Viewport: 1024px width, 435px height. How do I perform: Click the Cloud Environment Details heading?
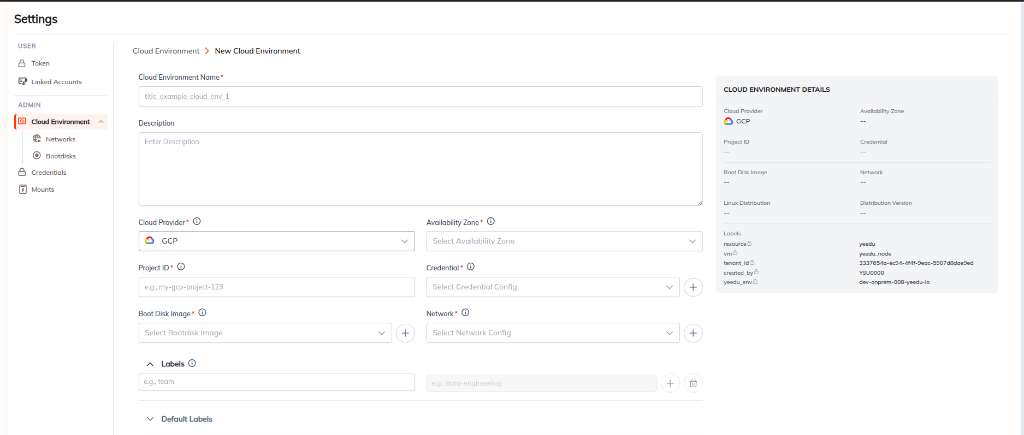[x=776, y=89]
